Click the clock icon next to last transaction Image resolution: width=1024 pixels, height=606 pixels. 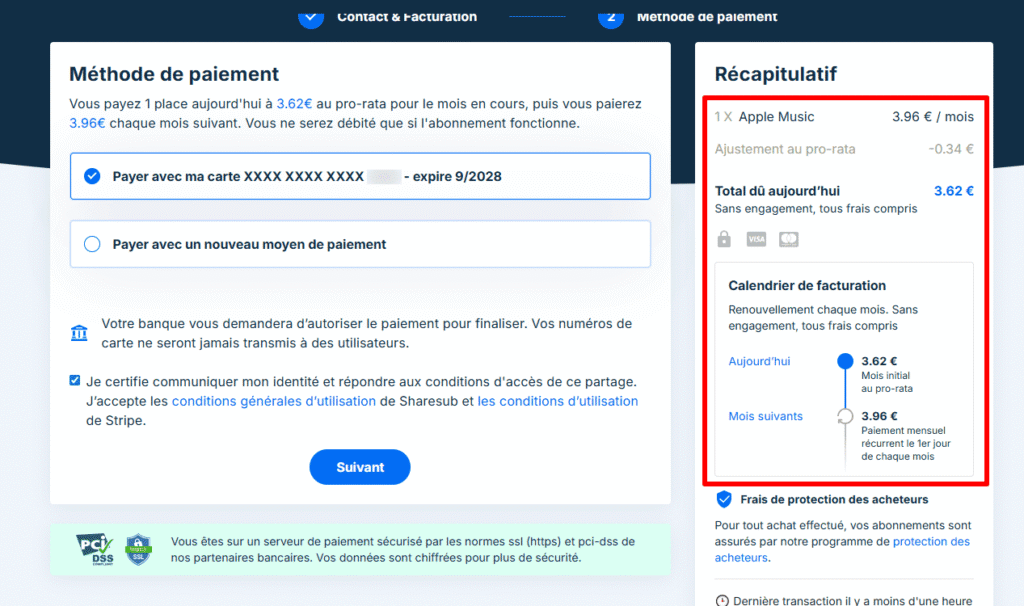point(721,600)
